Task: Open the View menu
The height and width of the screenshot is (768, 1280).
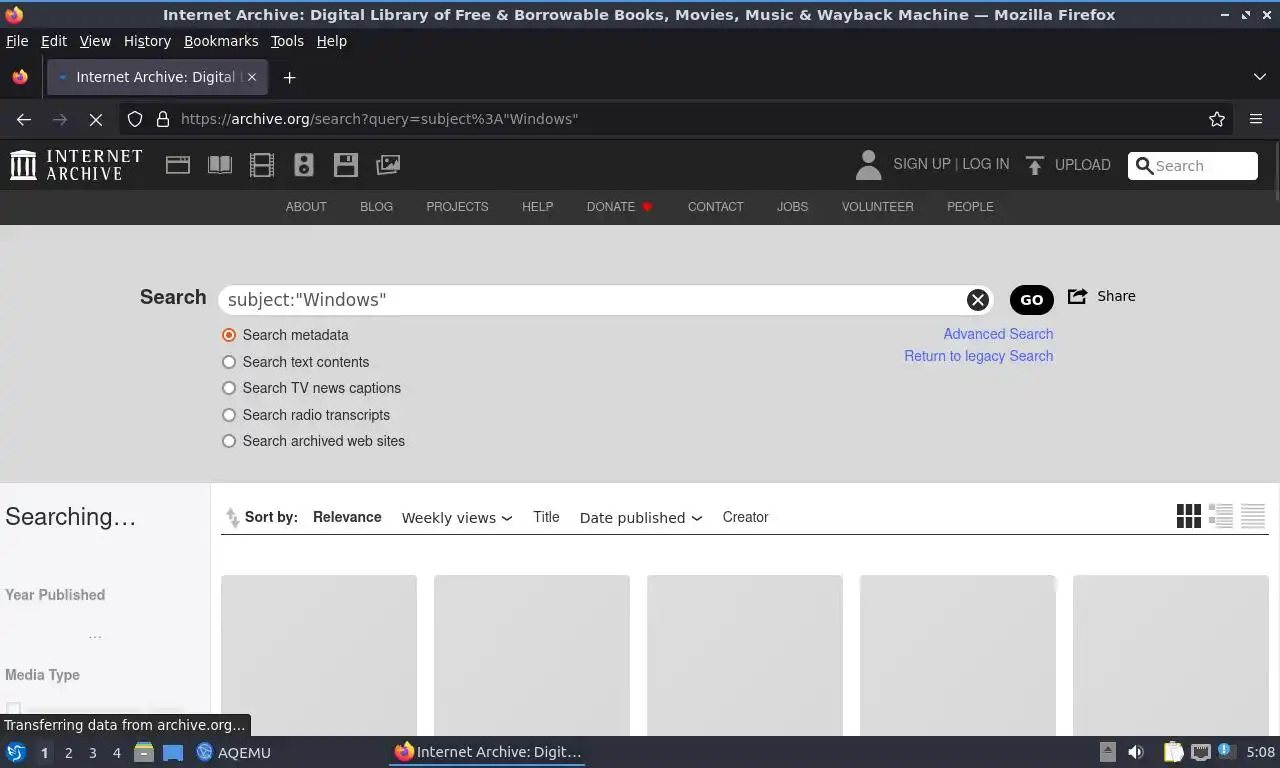Action: click(95, 41)
